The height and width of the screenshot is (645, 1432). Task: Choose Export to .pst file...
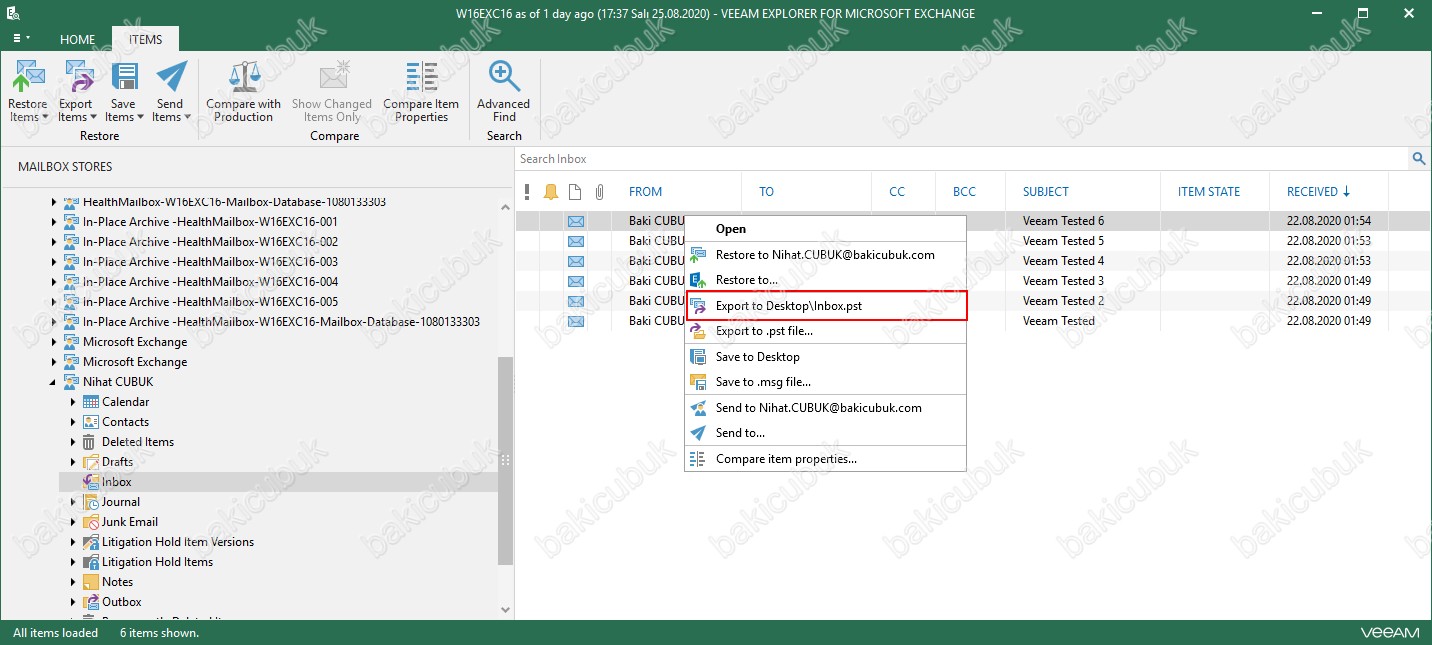[825, 331]
